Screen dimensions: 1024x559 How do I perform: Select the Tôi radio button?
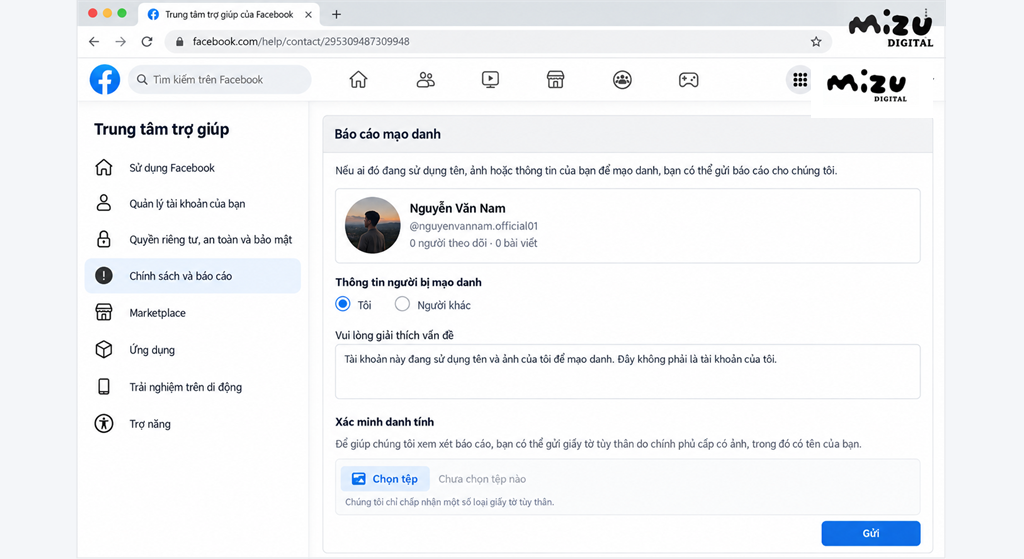[x=343, y=304]
